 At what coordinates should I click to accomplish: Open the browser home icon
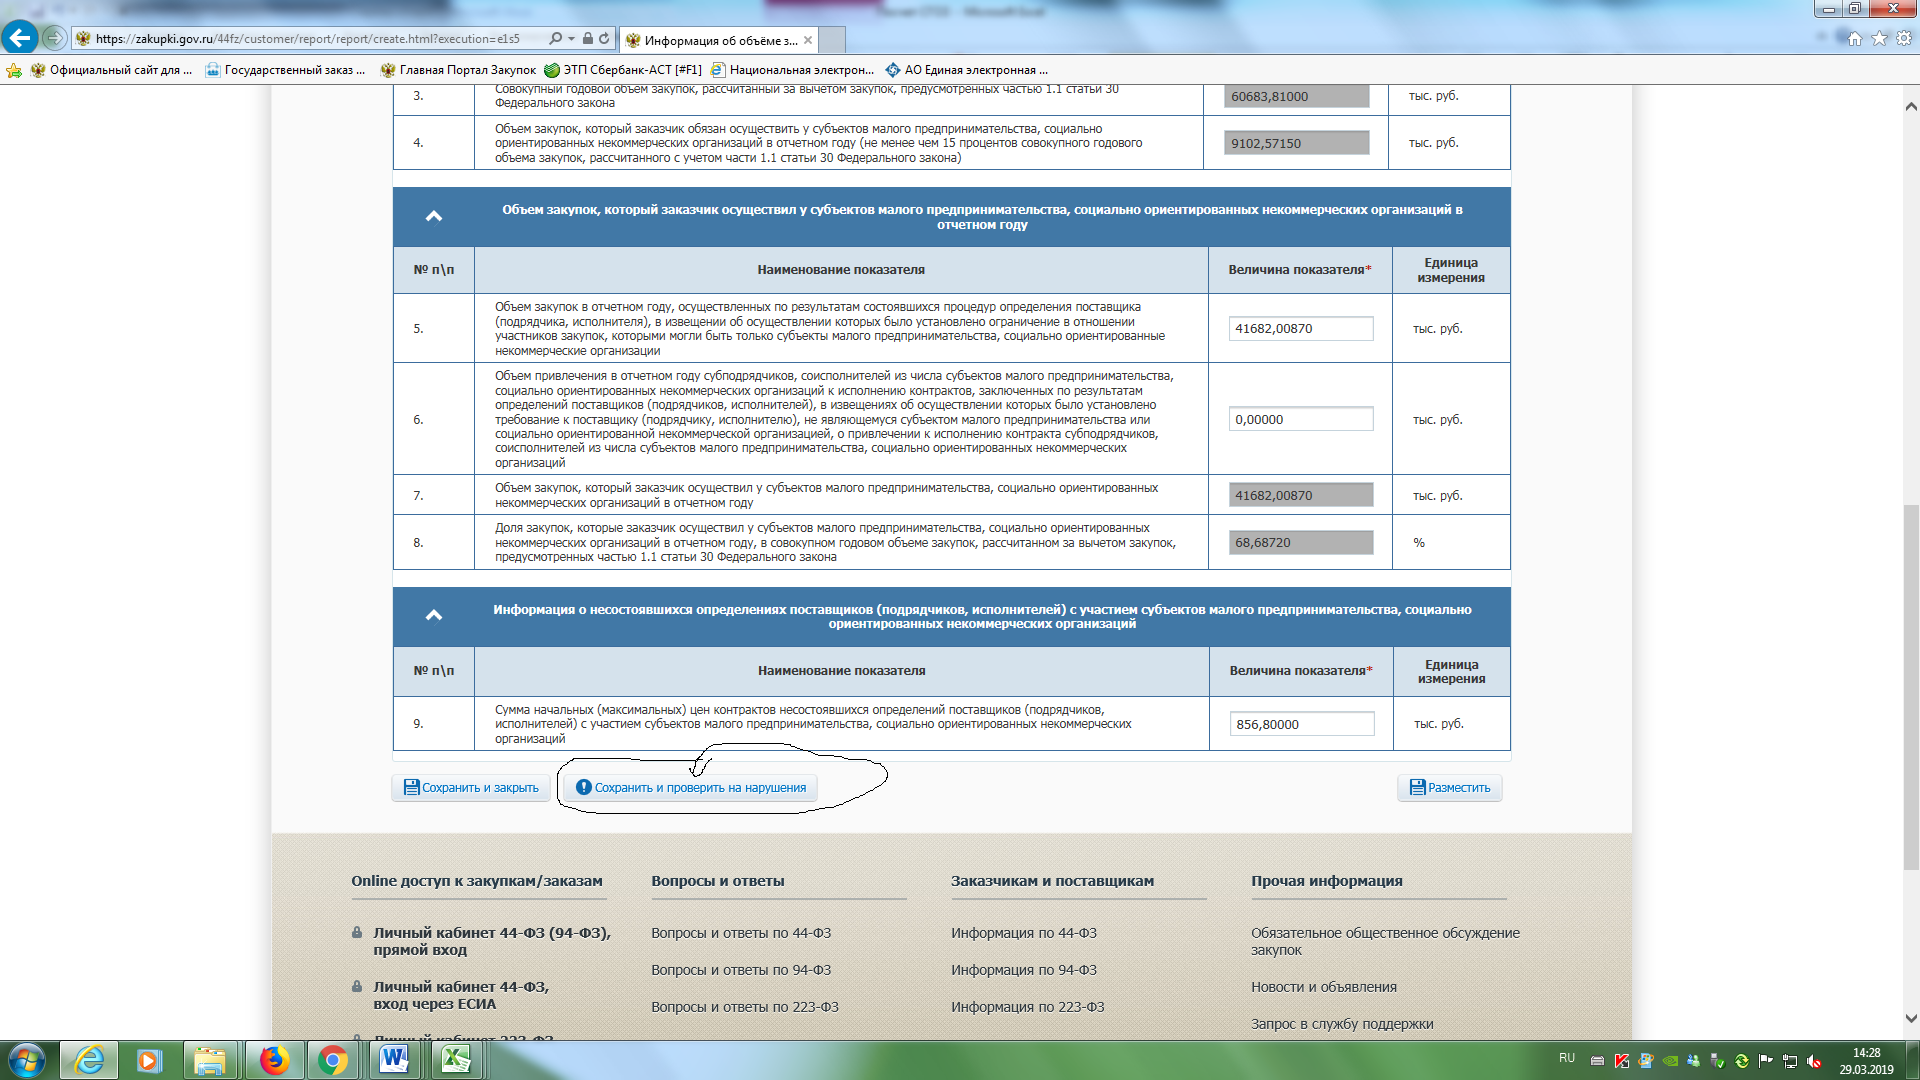click(1855, 39)
